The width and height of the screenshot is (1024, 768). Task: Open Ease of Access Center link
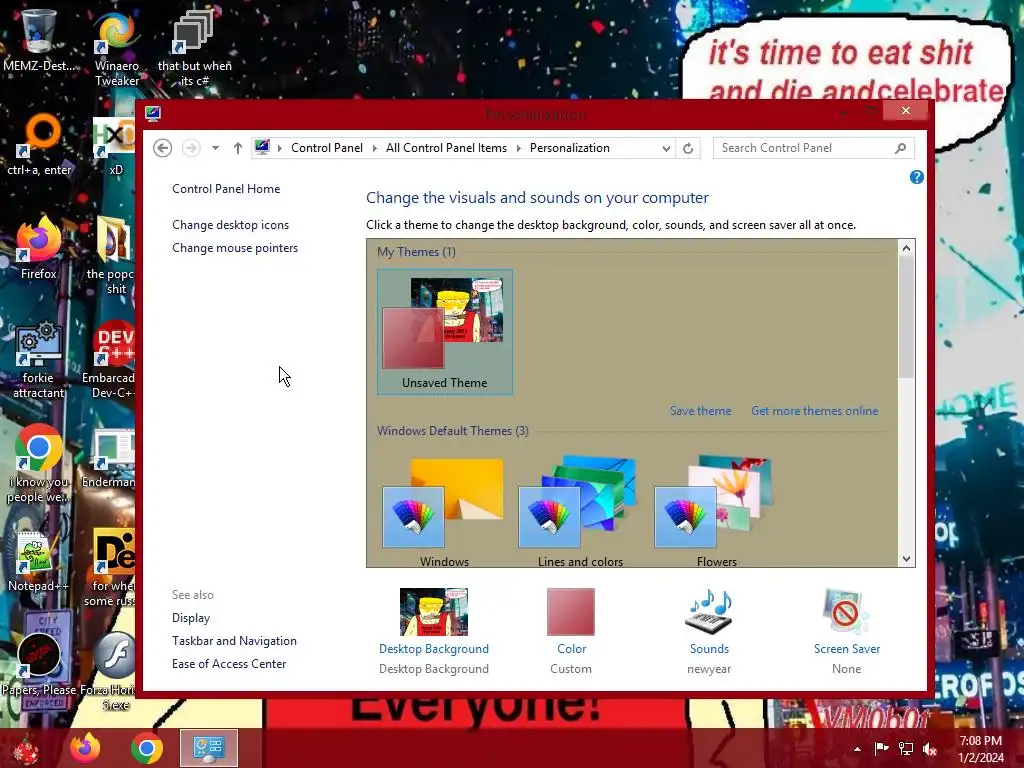click(229, 664)
